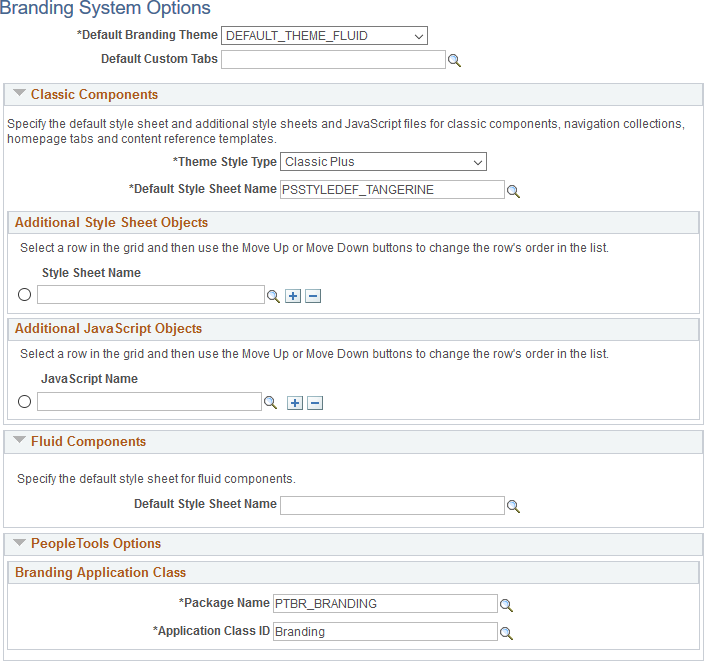Click the Application Class ID field Branding

(x=385, y=631)
